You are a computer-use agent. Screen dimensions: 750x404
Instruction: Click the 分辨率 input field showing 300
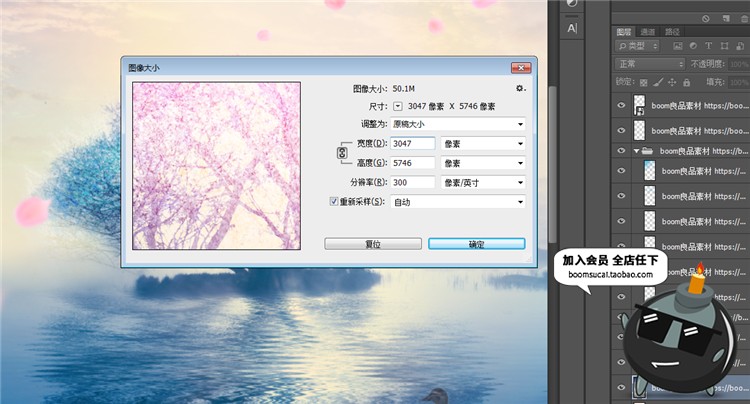point(413,183)
